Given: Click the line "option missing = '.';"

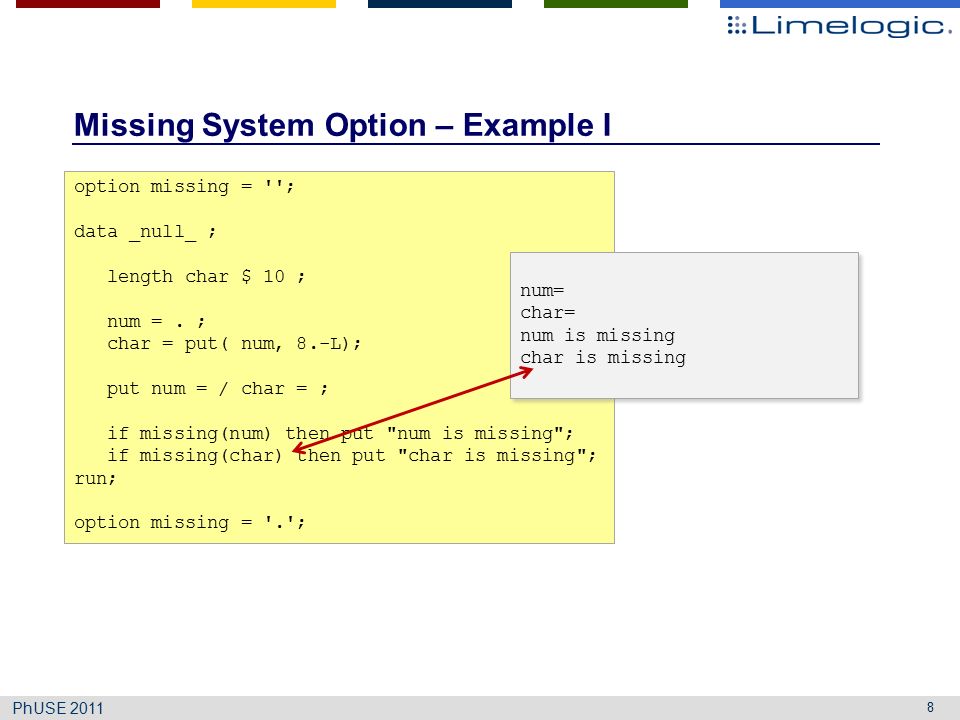Looking at the screenshot, I should tap(190, 522).
